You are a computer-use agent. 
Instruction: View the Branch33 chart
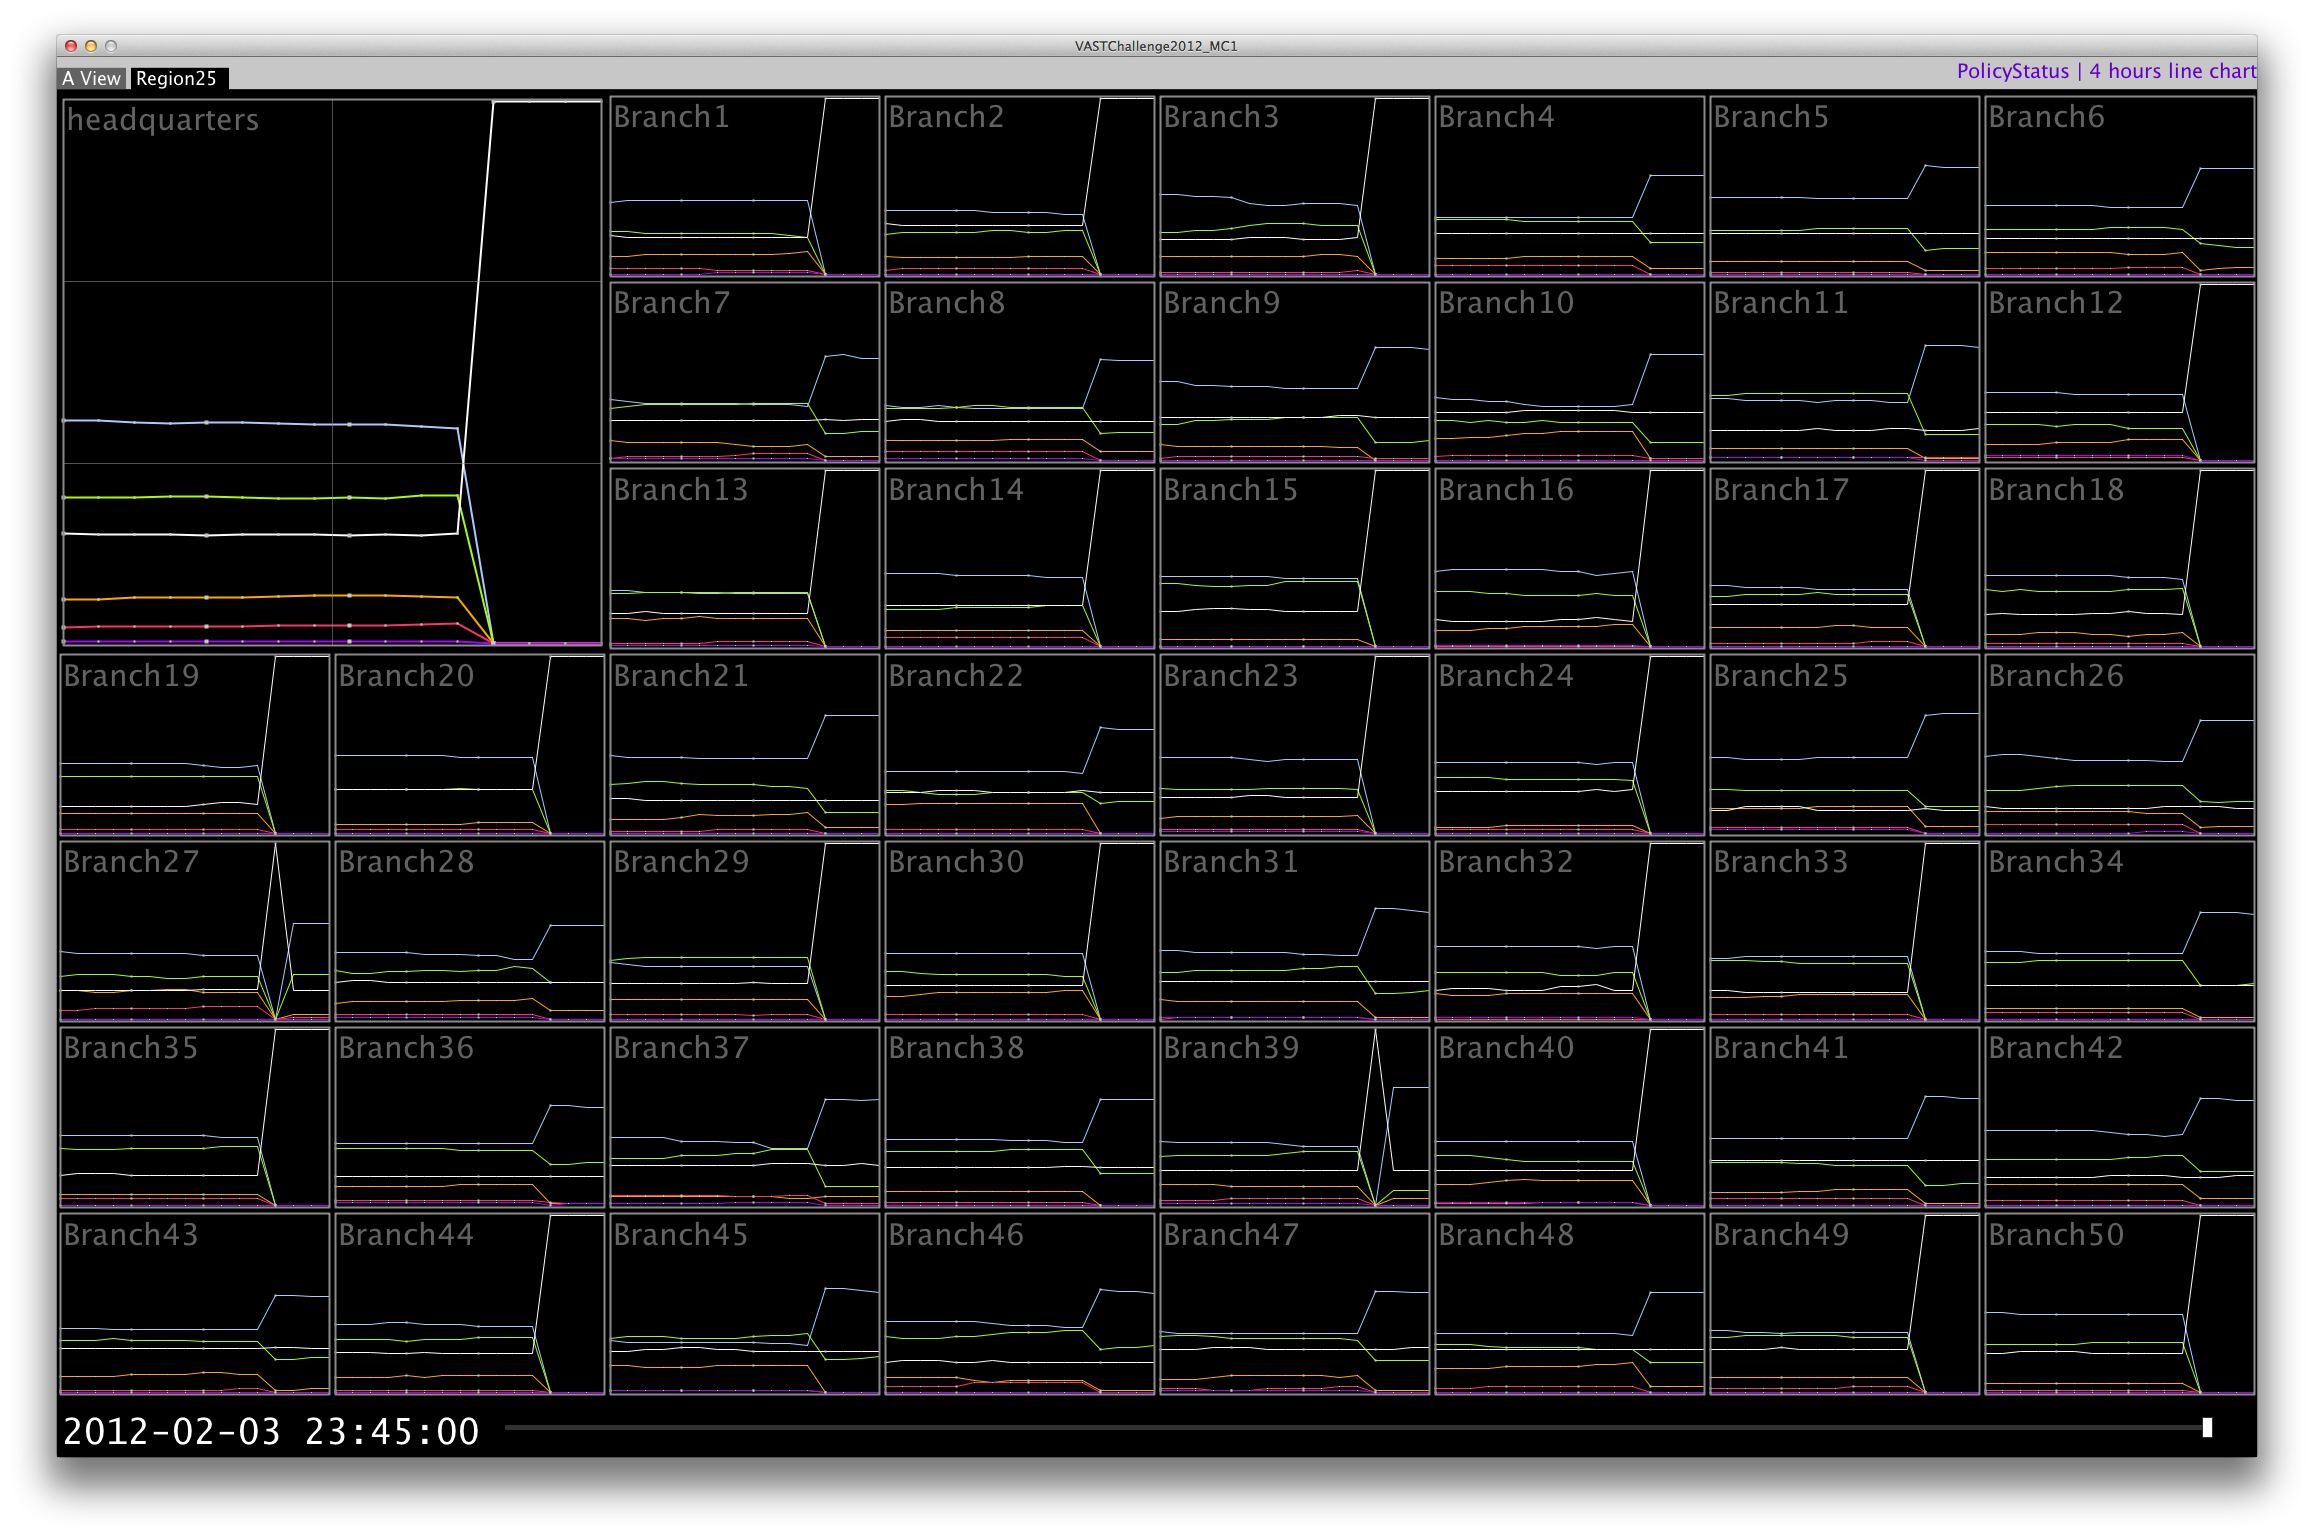tap(1845, 931)
